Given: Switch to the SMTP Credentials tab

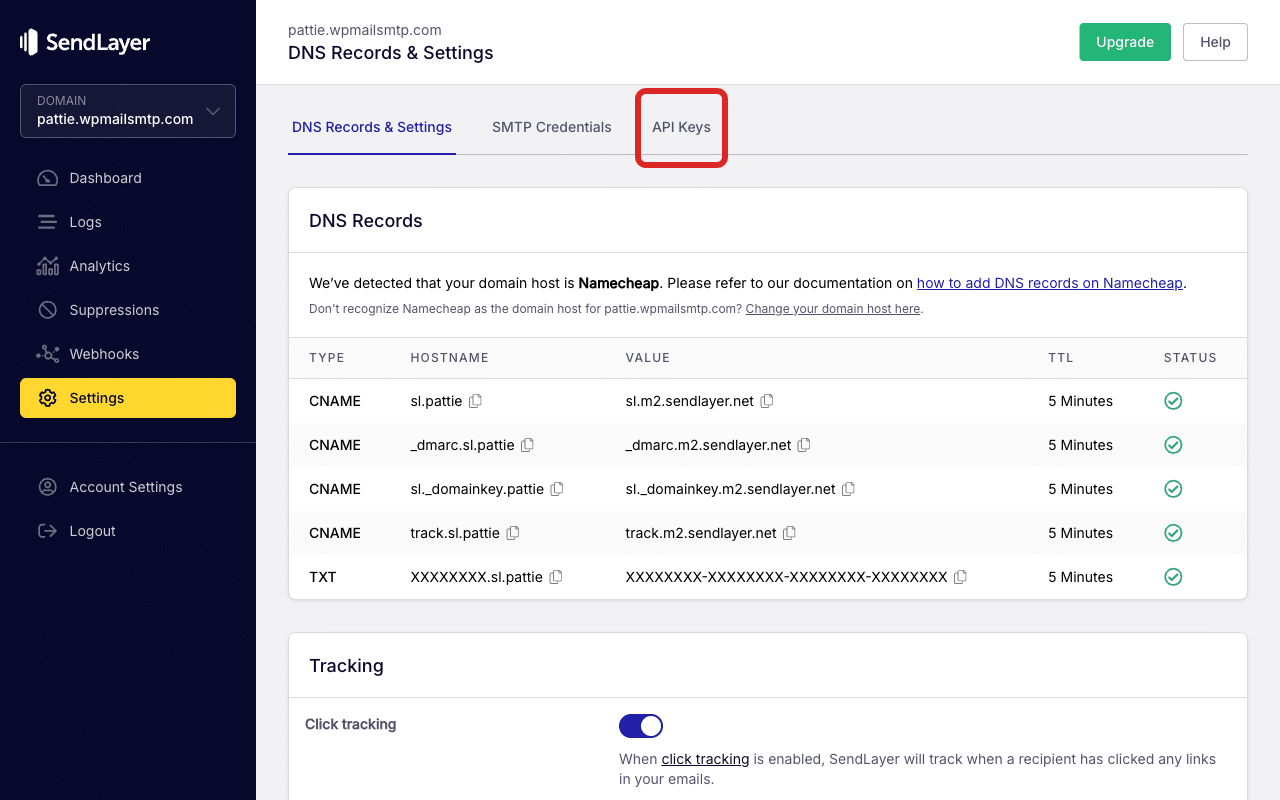Looking at the screenshot, I should pyautogui.click(x=552, y=127).
